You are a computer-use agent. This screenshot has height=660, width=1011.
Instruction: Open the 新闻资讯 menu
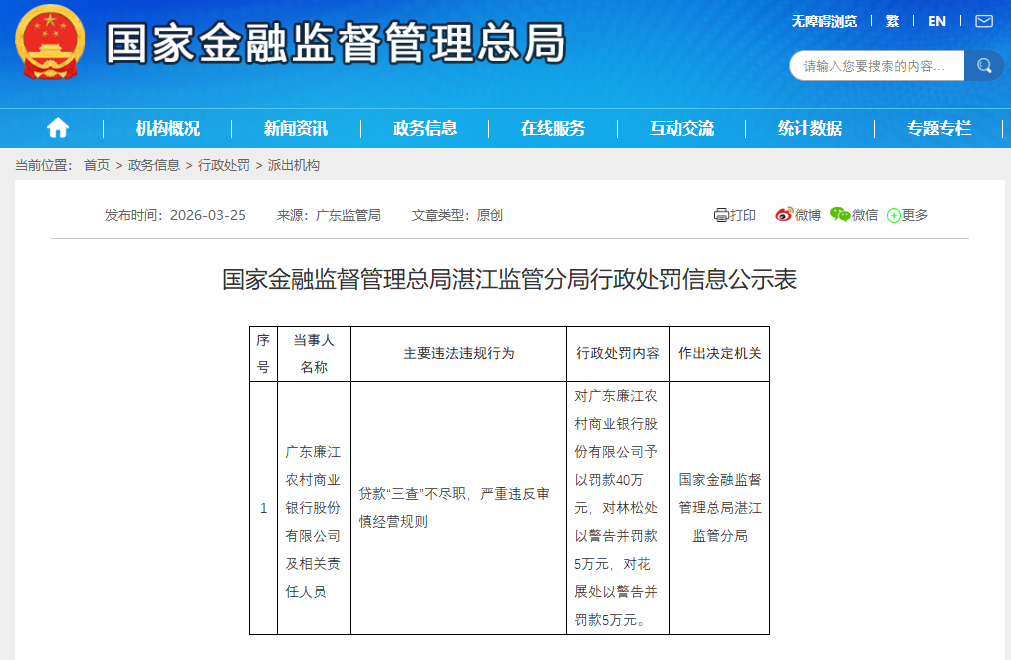(296, 128)
